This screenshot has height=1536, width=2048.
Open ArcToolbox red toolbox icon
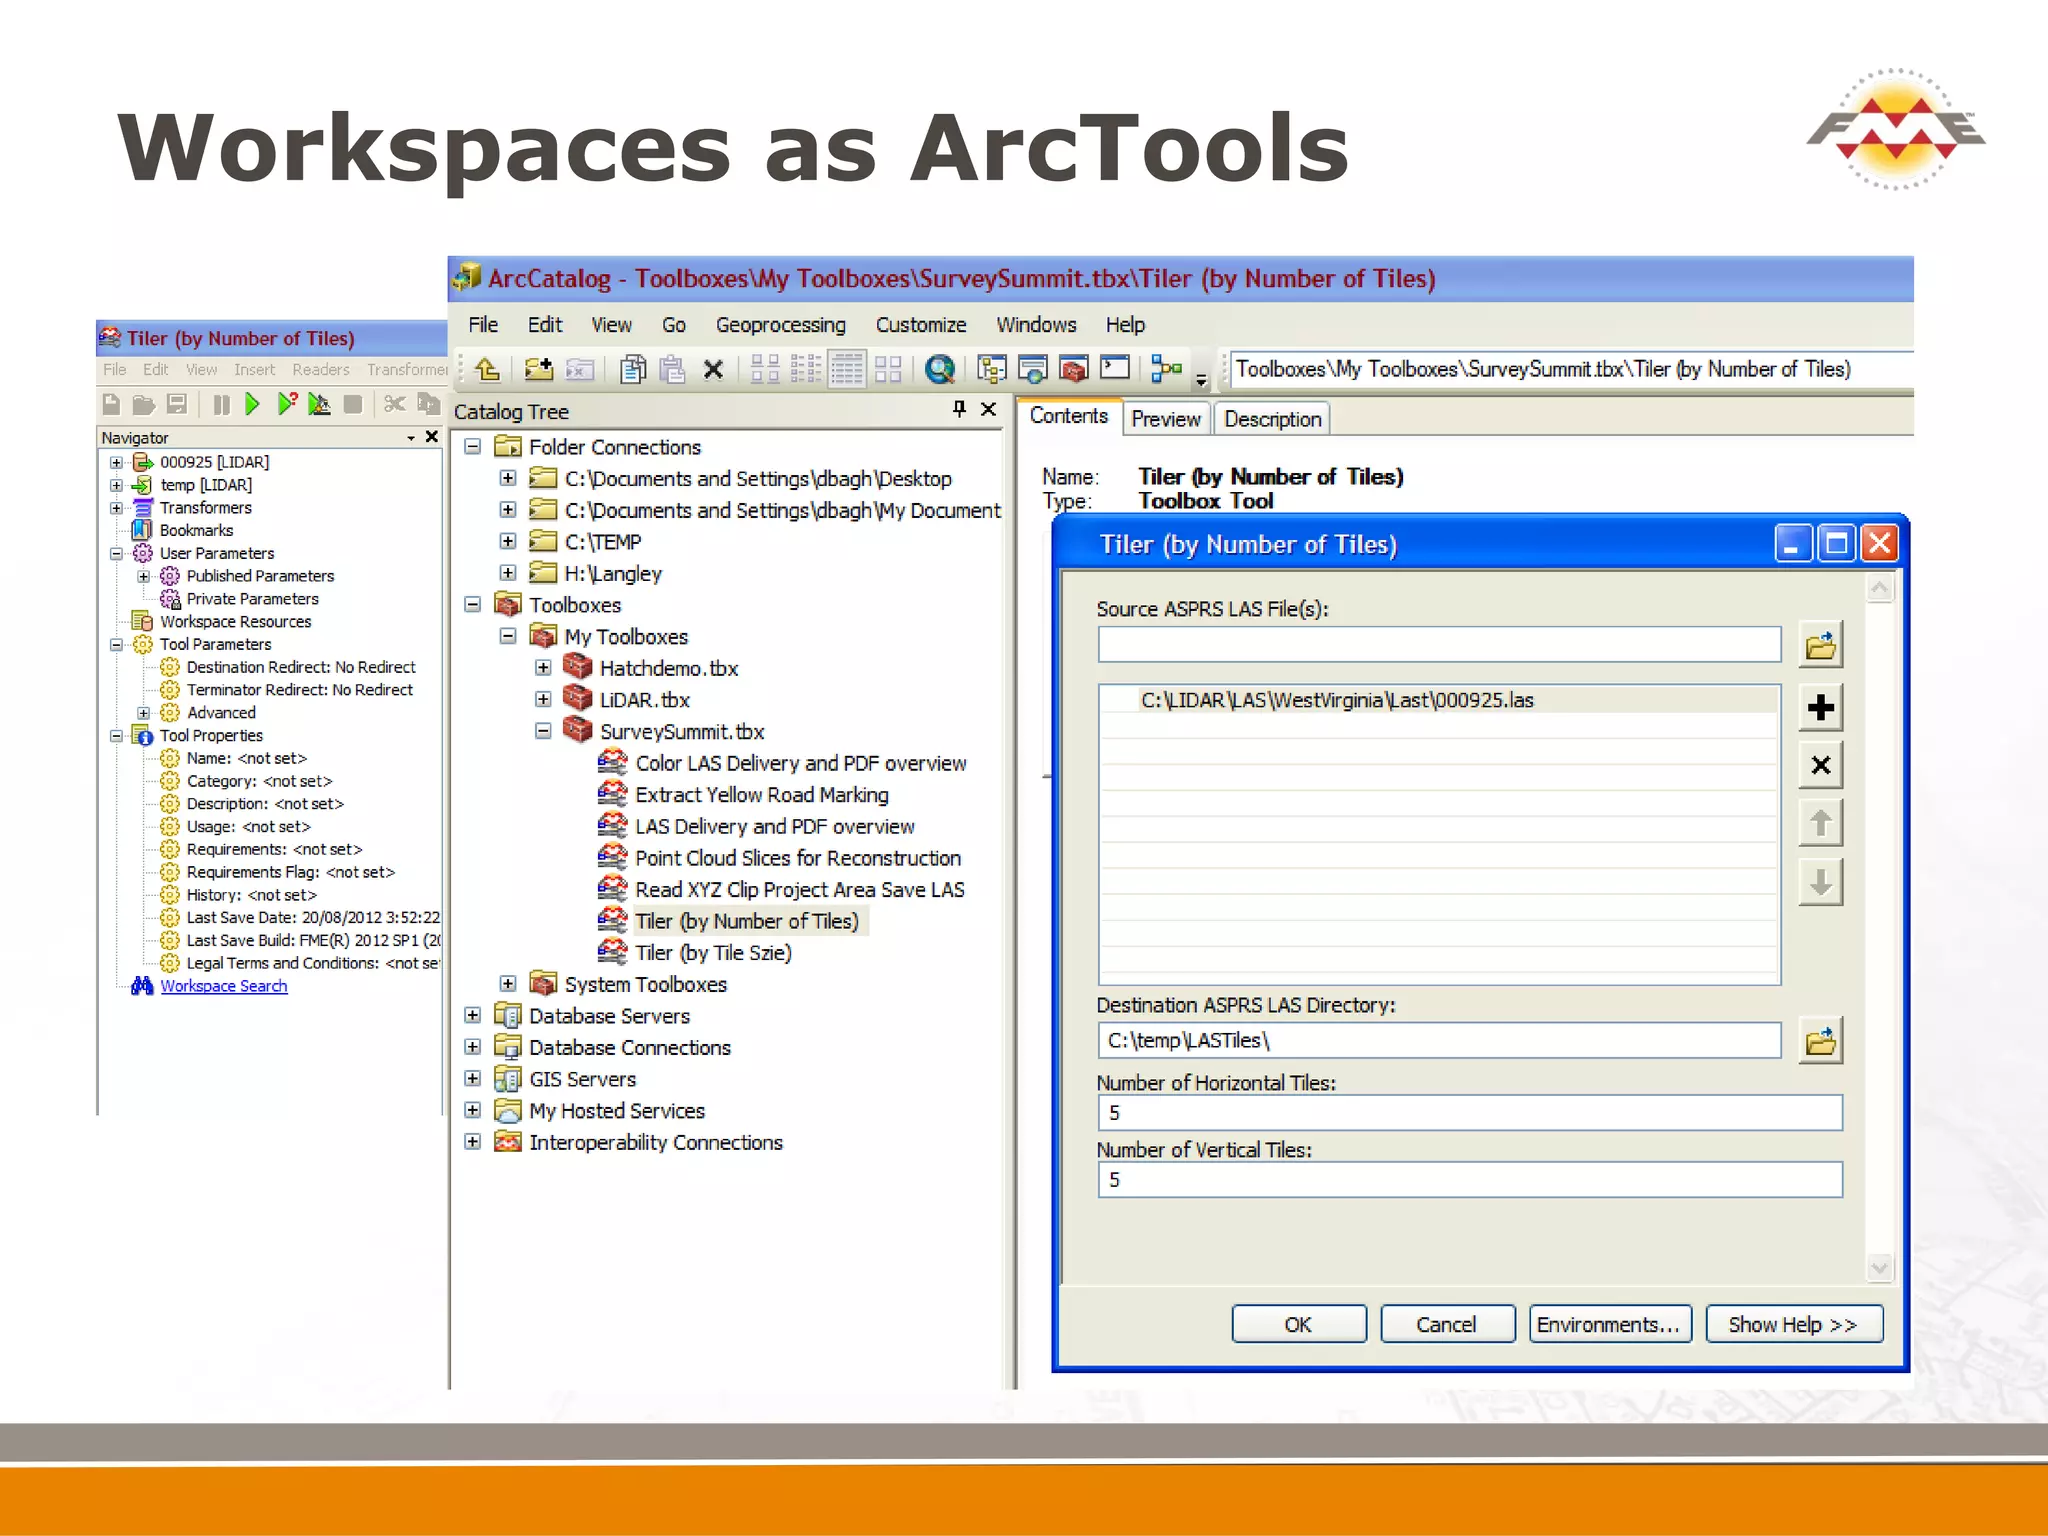point(1073,370)
